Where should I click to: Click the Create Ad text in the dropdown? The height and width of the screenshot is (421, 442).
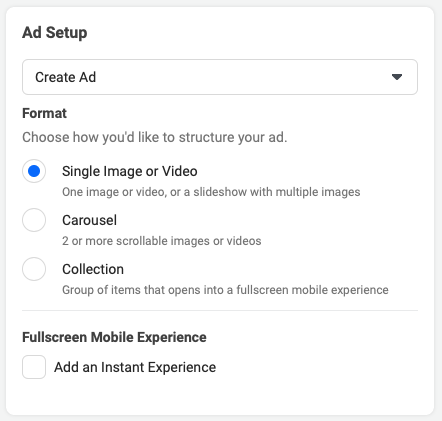coord(66,77)
